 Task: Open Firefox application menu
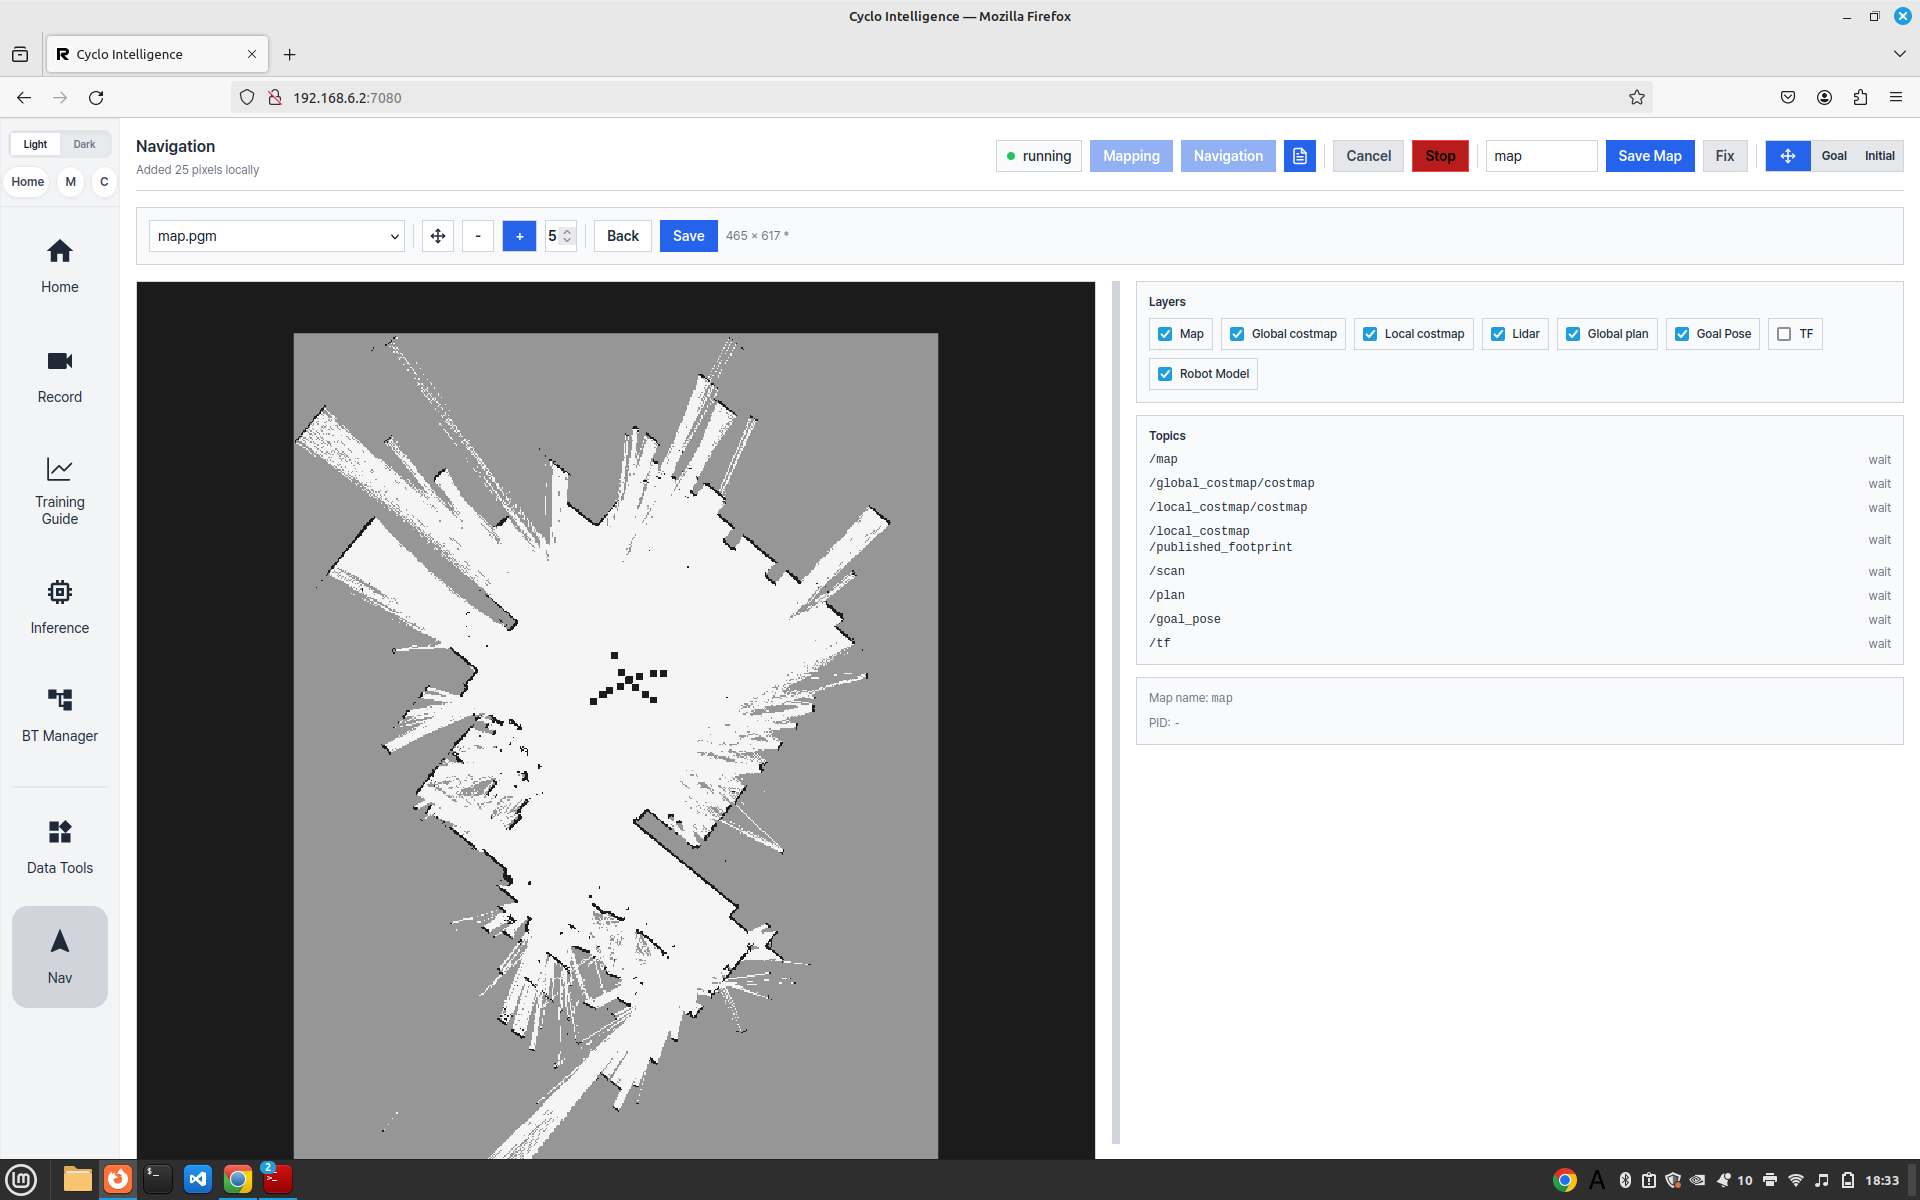tap(1896, 97)
